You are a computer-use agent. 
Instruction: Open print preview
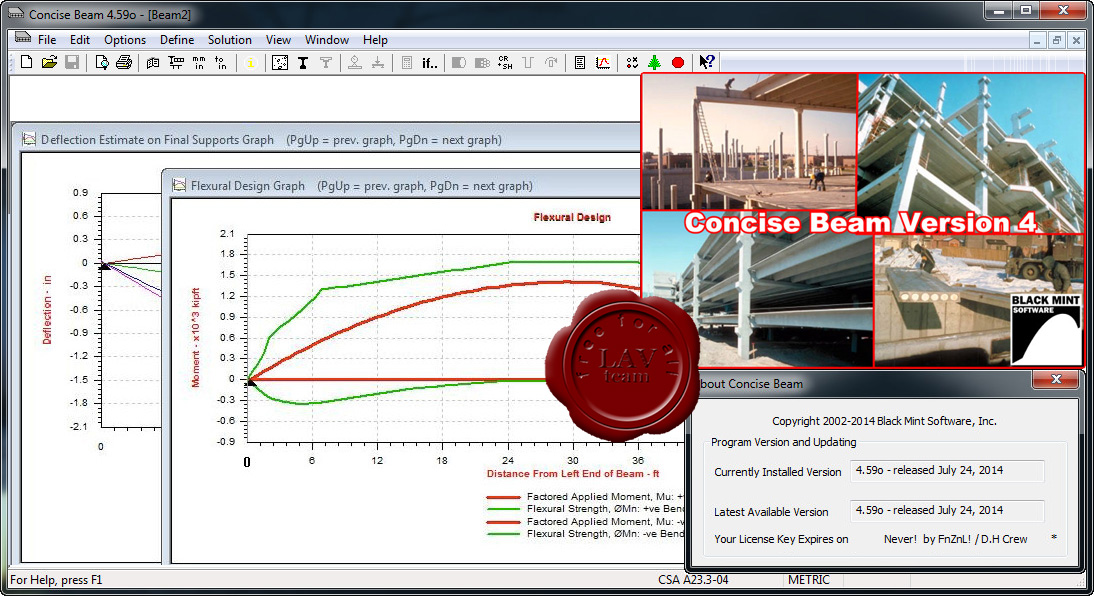coord(102,62)
